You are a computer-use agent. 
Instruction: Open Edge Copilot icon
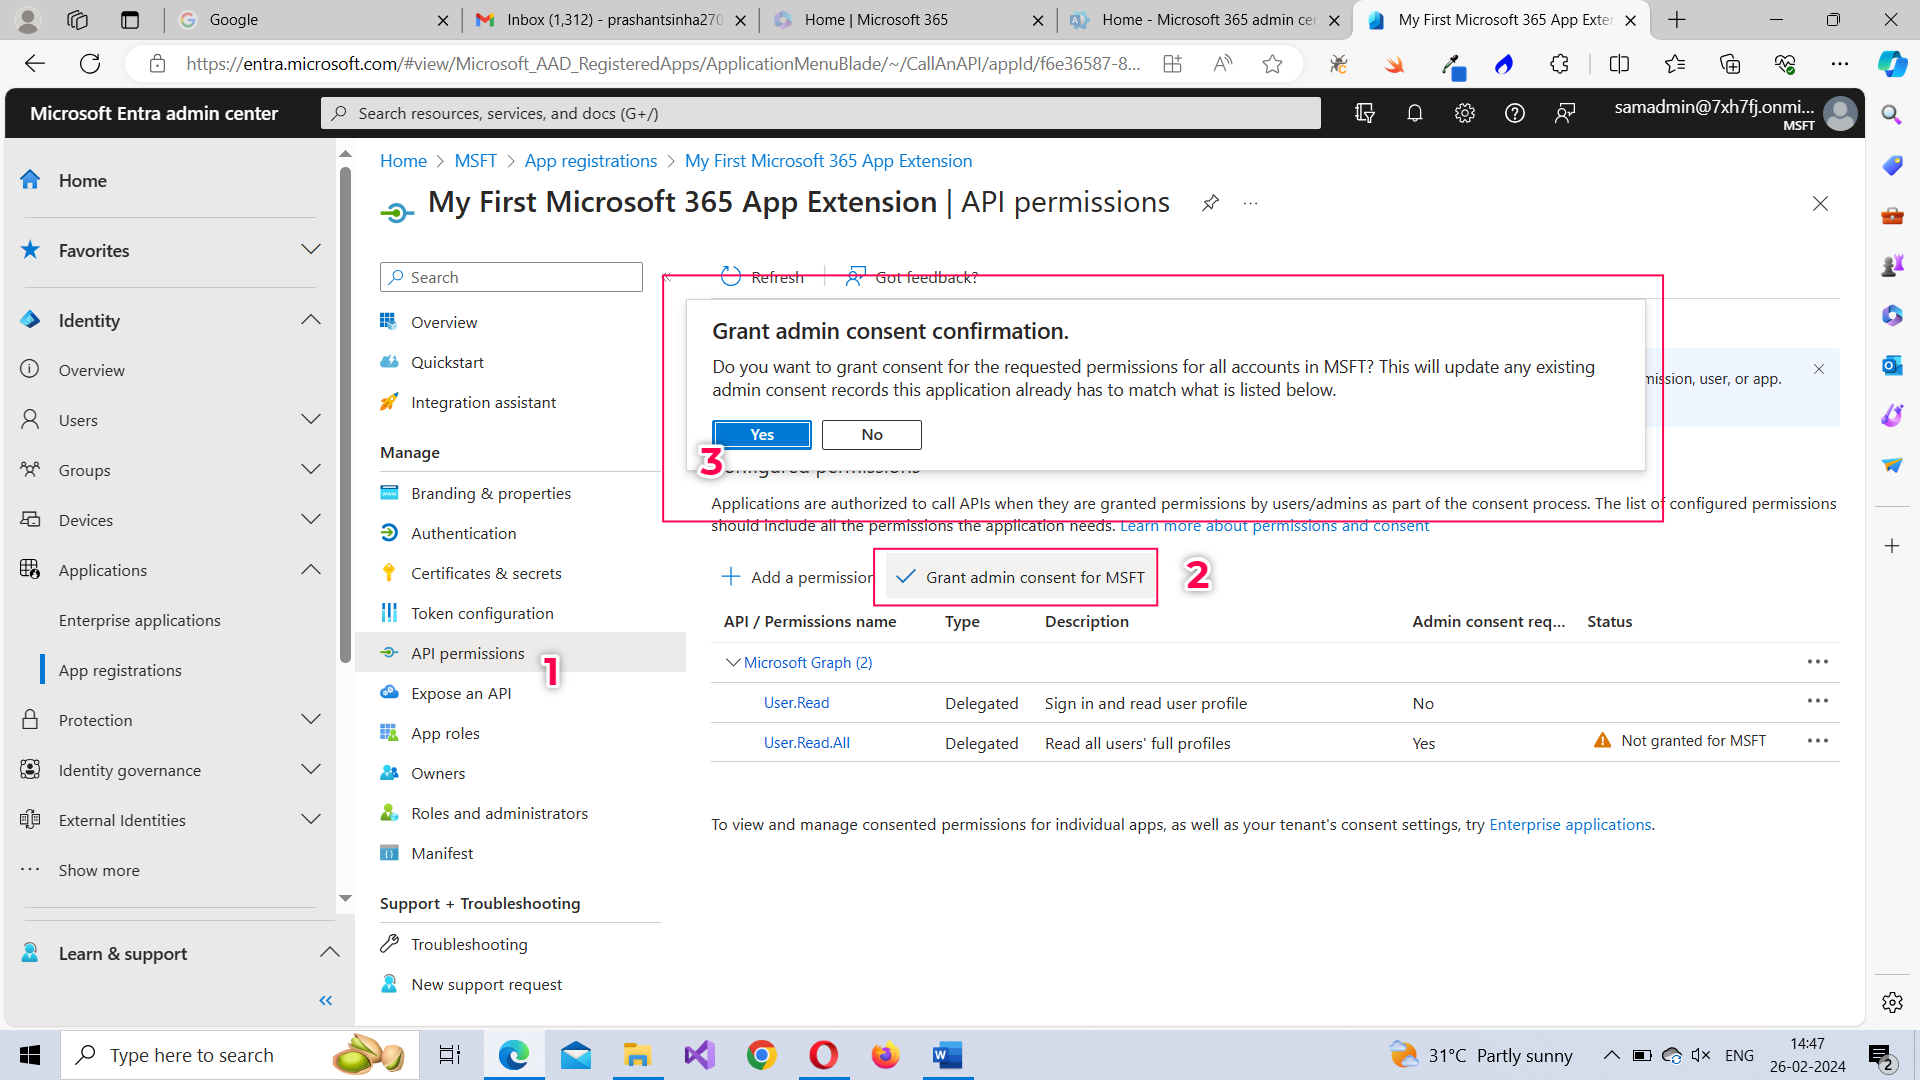click(1892, 64)
